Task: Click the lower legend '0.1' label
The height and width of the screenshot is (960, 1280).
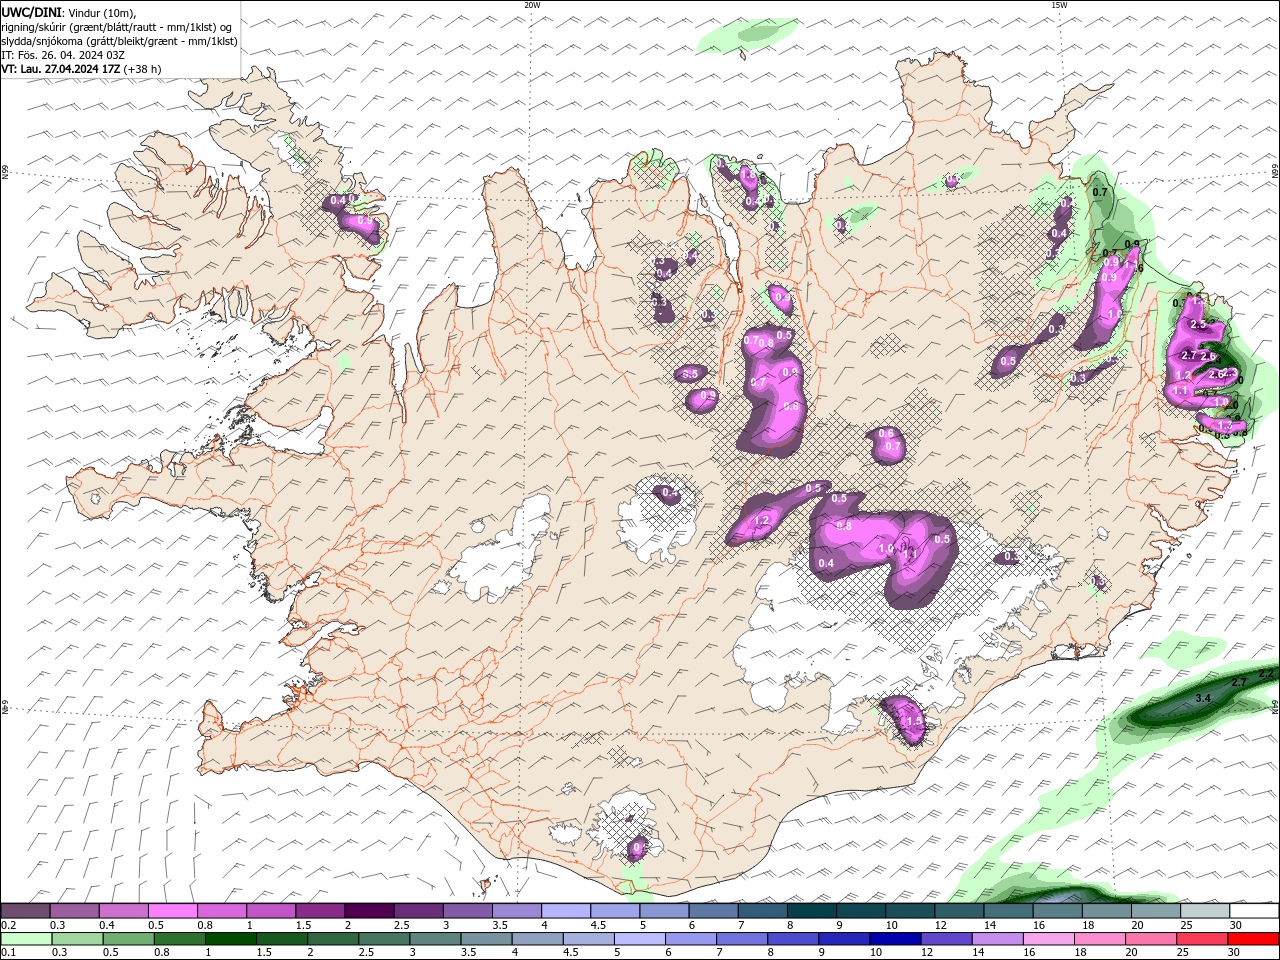Action: click(9, 953)
